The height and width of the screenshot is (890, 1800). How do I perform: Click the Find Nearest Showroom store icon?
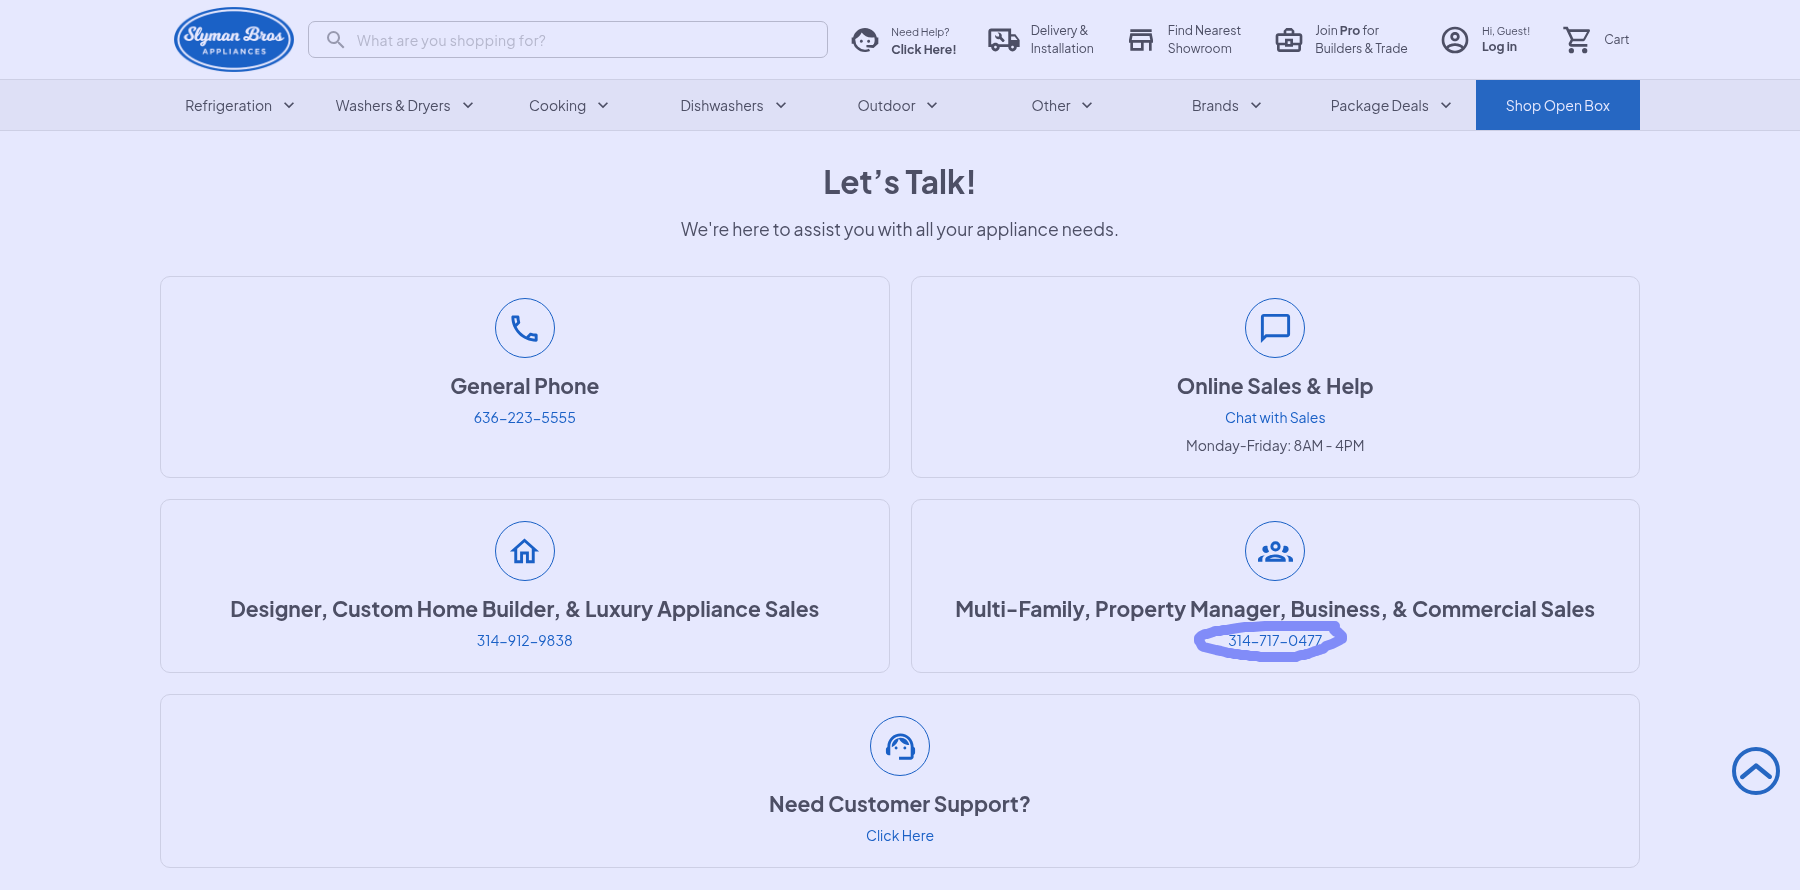pyautogui.click(x=1141, y=40)
